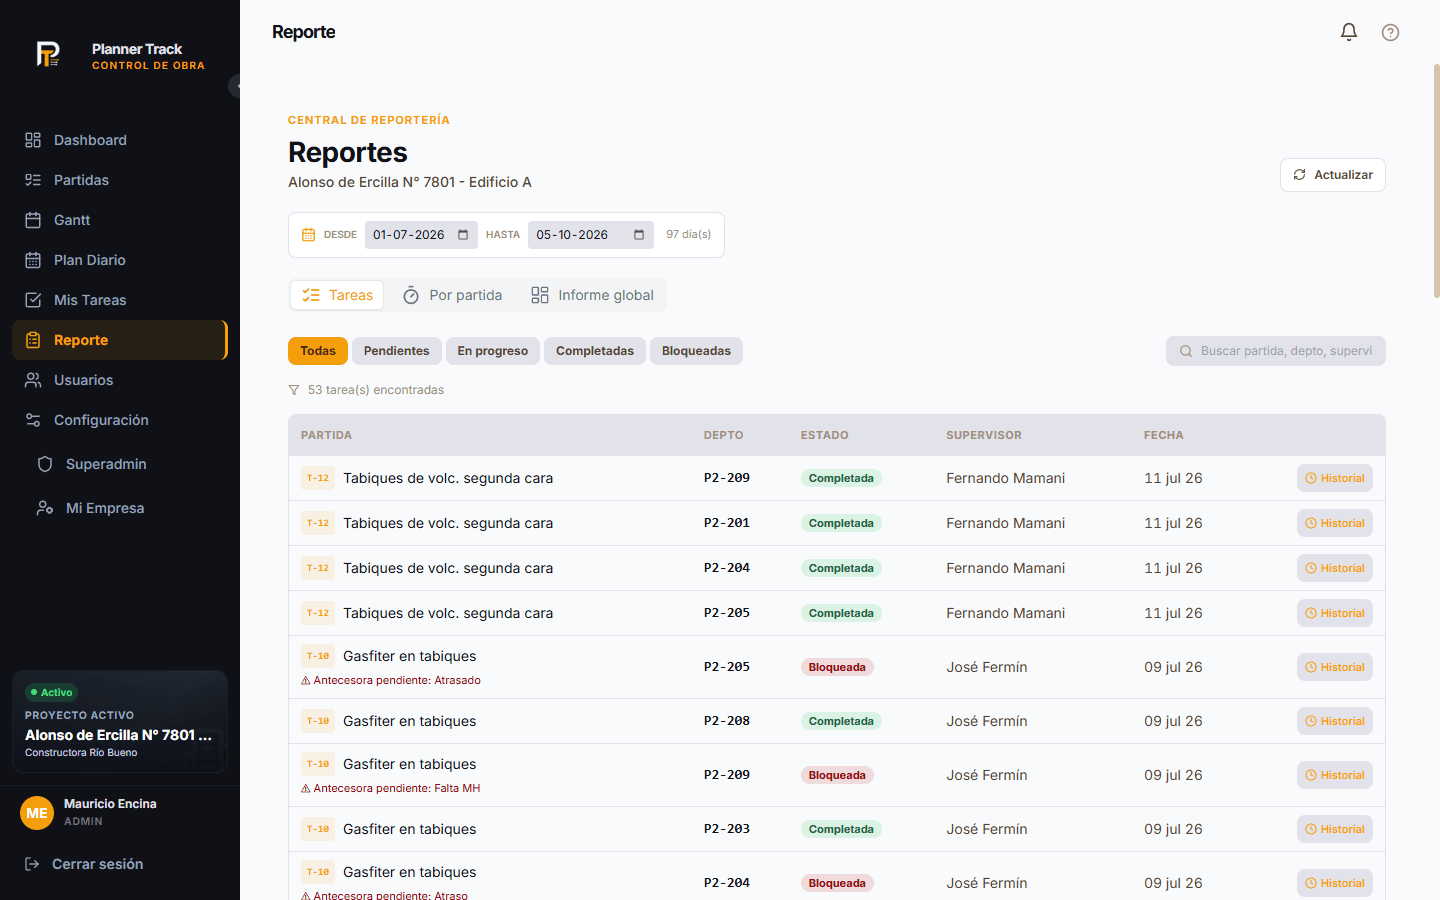Click the Hasta date field 05-10-2026
1440x900 pixels.
[590, 235]
